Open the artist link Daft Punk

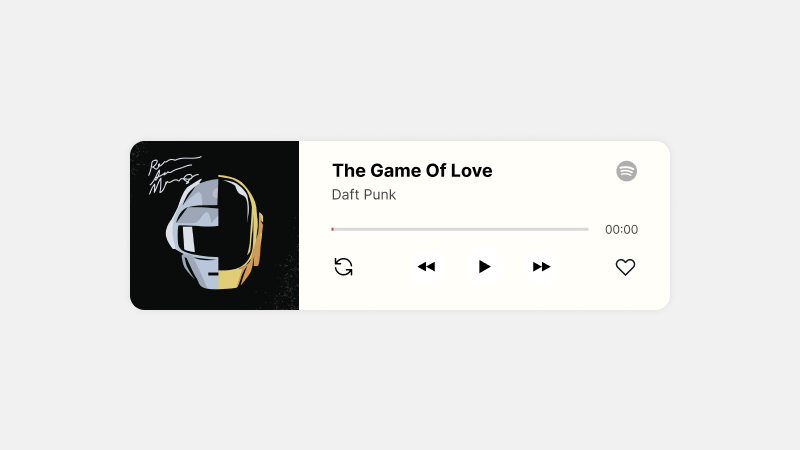tap(364, 195)
